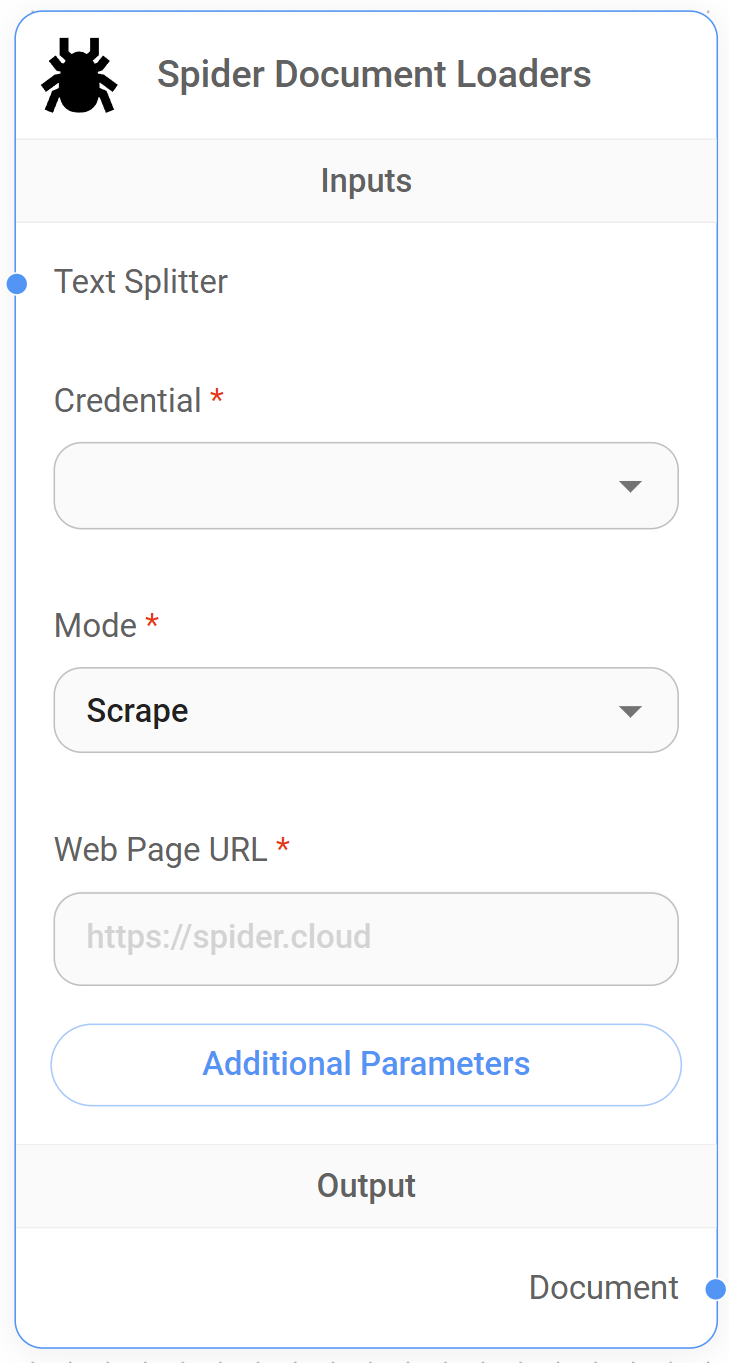Click the Mode dropdown arrow icon
The height and width of the screenshot is (1363, 729).
point(629,712)
